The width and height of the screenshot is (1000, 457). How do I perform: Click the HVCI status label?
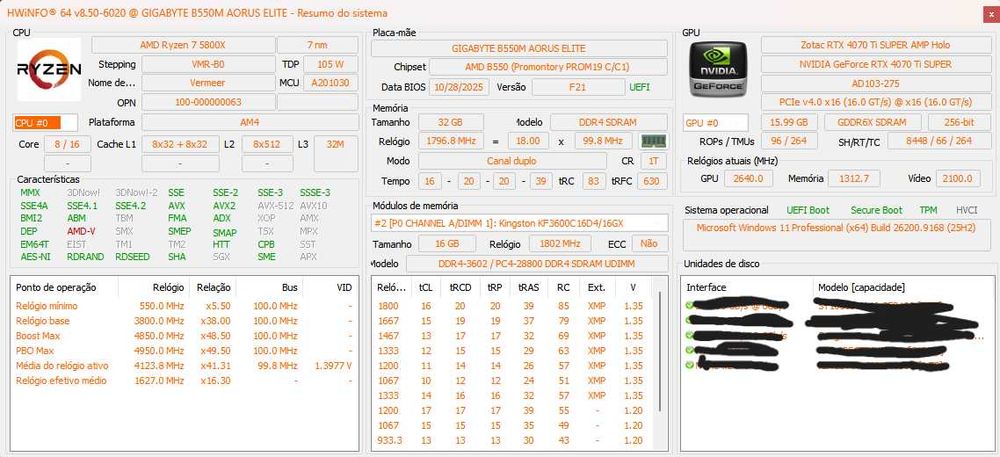[966, 210]
